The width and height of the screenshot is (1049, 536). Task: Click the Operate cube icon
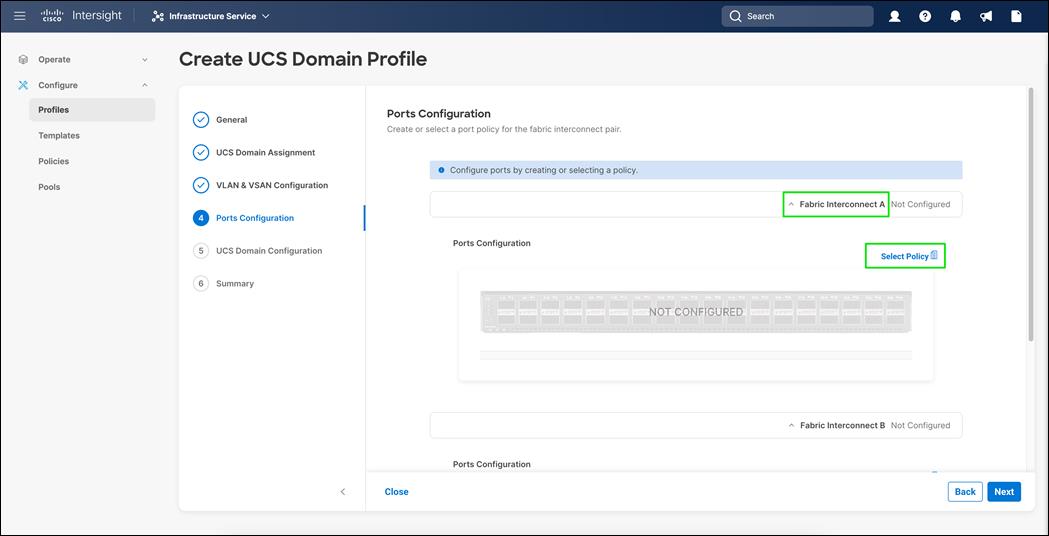[x=23, y=60]
